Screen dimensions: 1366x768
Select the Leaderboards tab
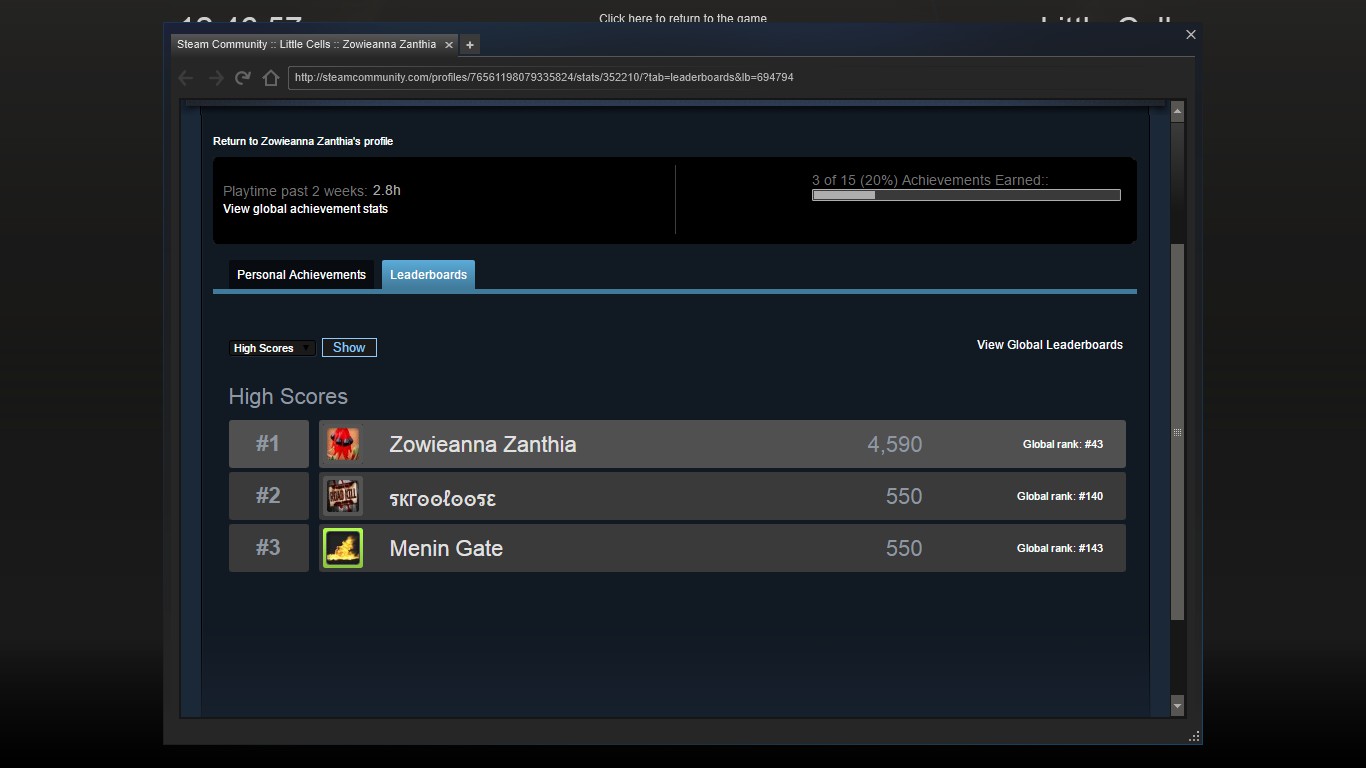(428, 275)
